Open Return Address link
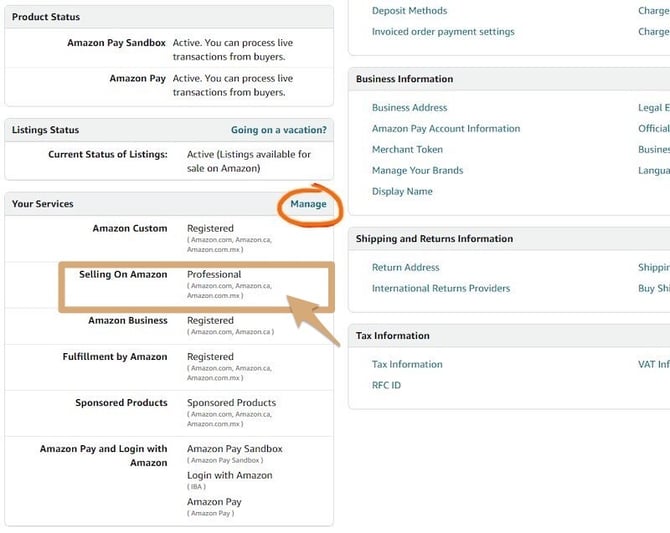Image resolution: width=670 pixels, height=533 pixels. click(406, 268)
